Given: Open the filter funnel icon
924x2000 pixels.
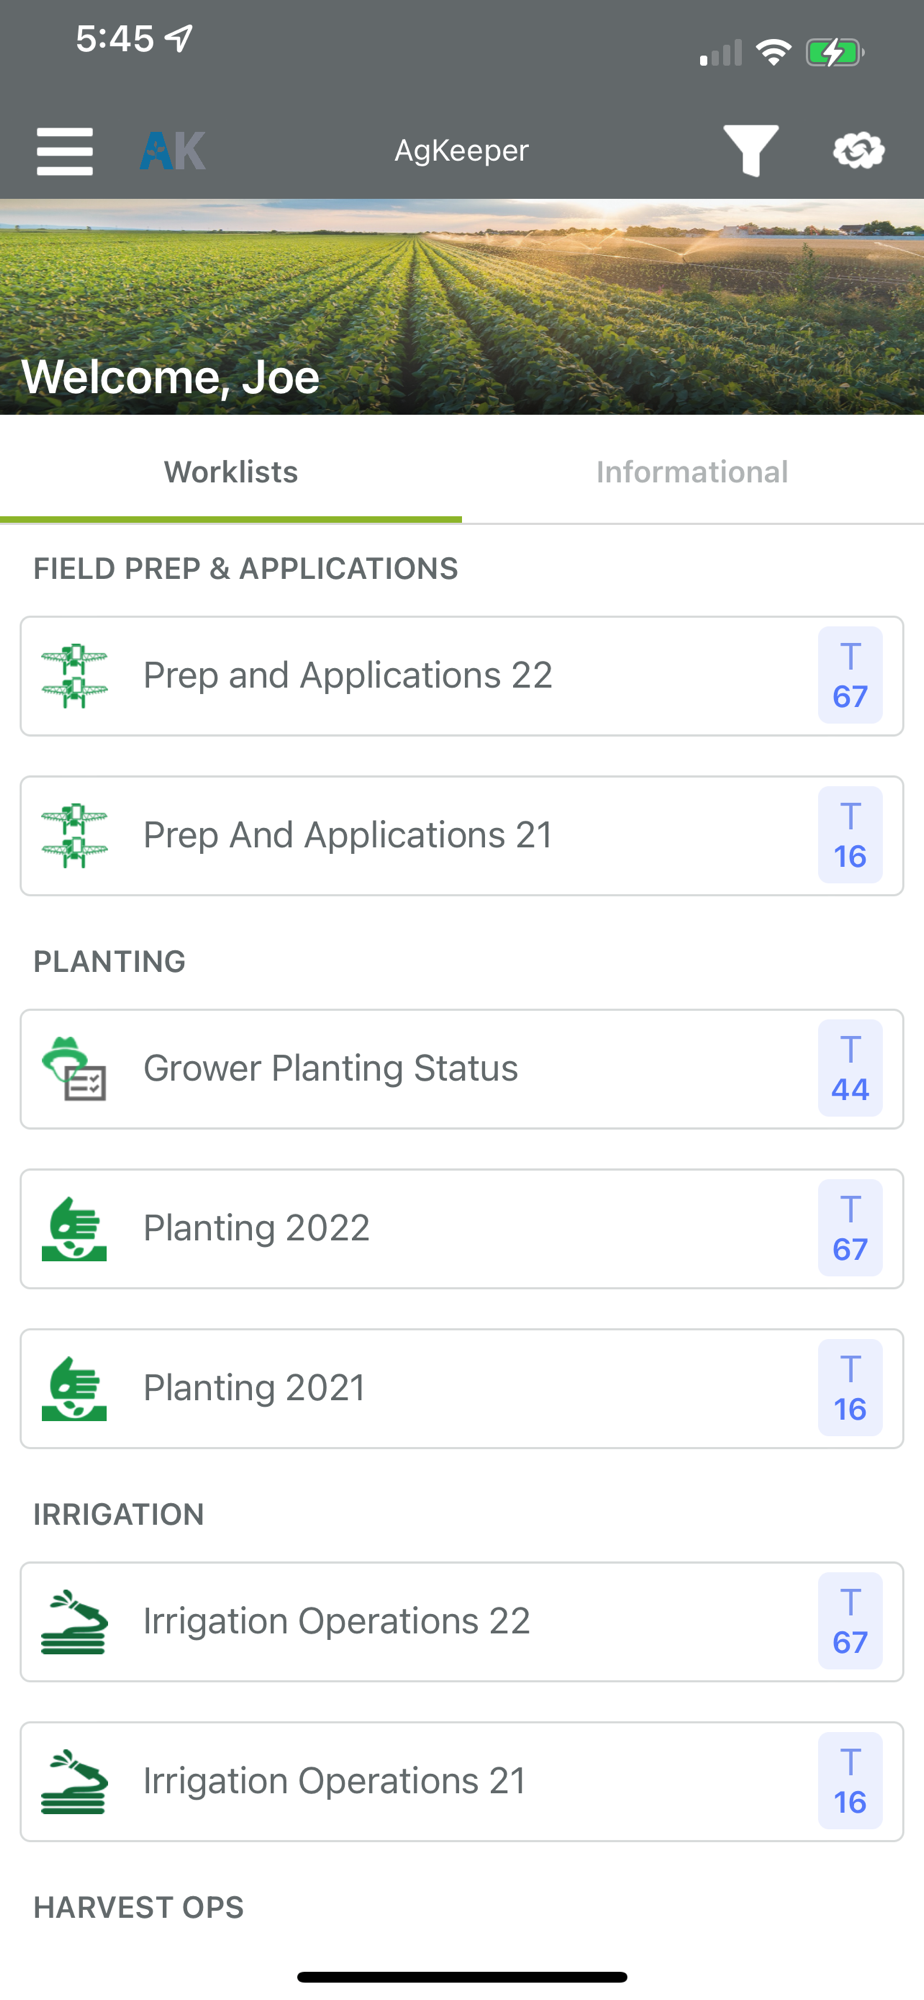Looking at the screenshot, I should point(751,151).
